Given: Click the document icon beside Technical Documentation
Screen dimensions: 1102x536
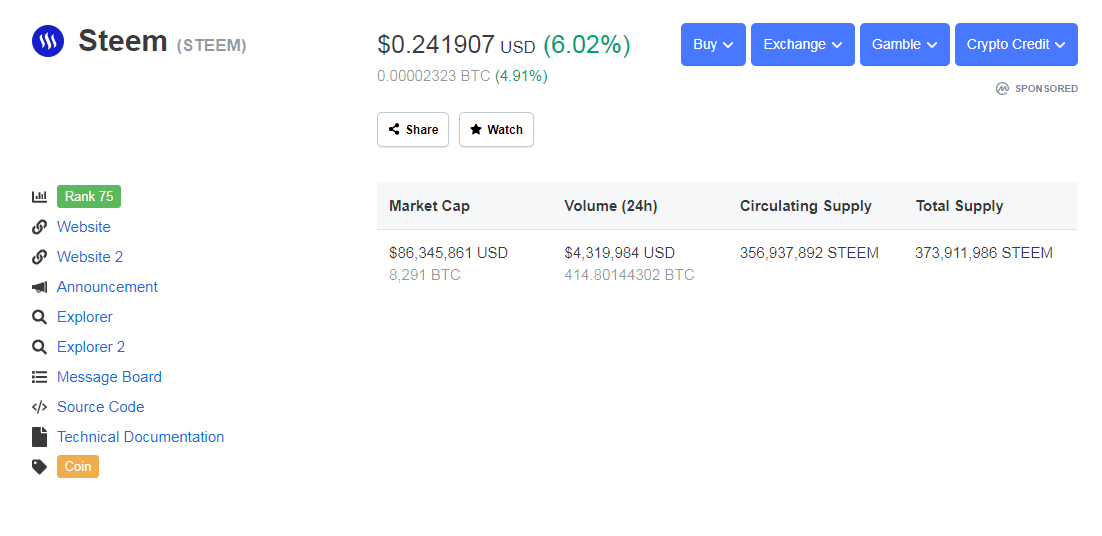Looking at the screenshot, I should pyautogui.click(x=39, y=437).
